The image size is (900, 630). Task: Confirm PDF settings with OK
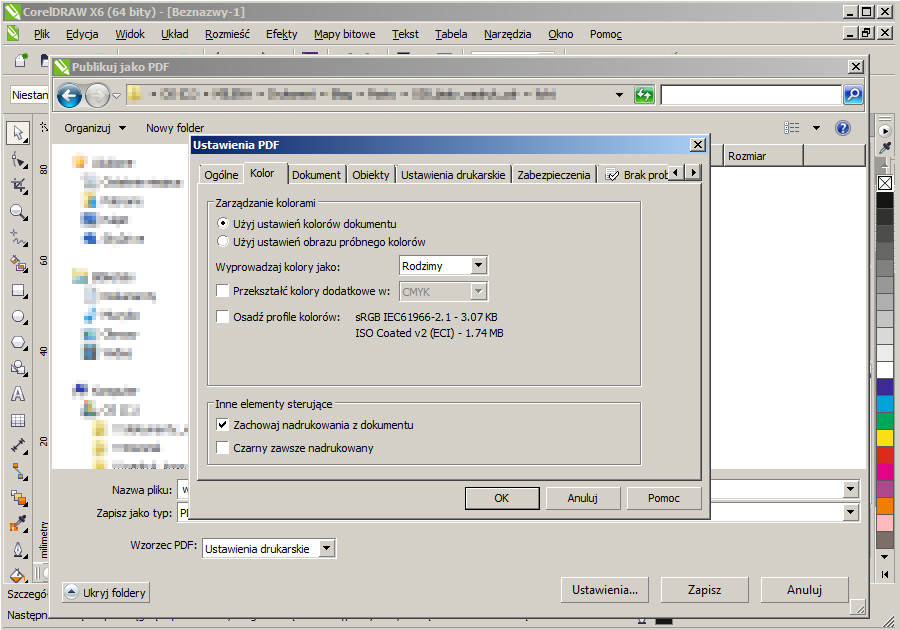pyautogui.click(x=502, y=498)
